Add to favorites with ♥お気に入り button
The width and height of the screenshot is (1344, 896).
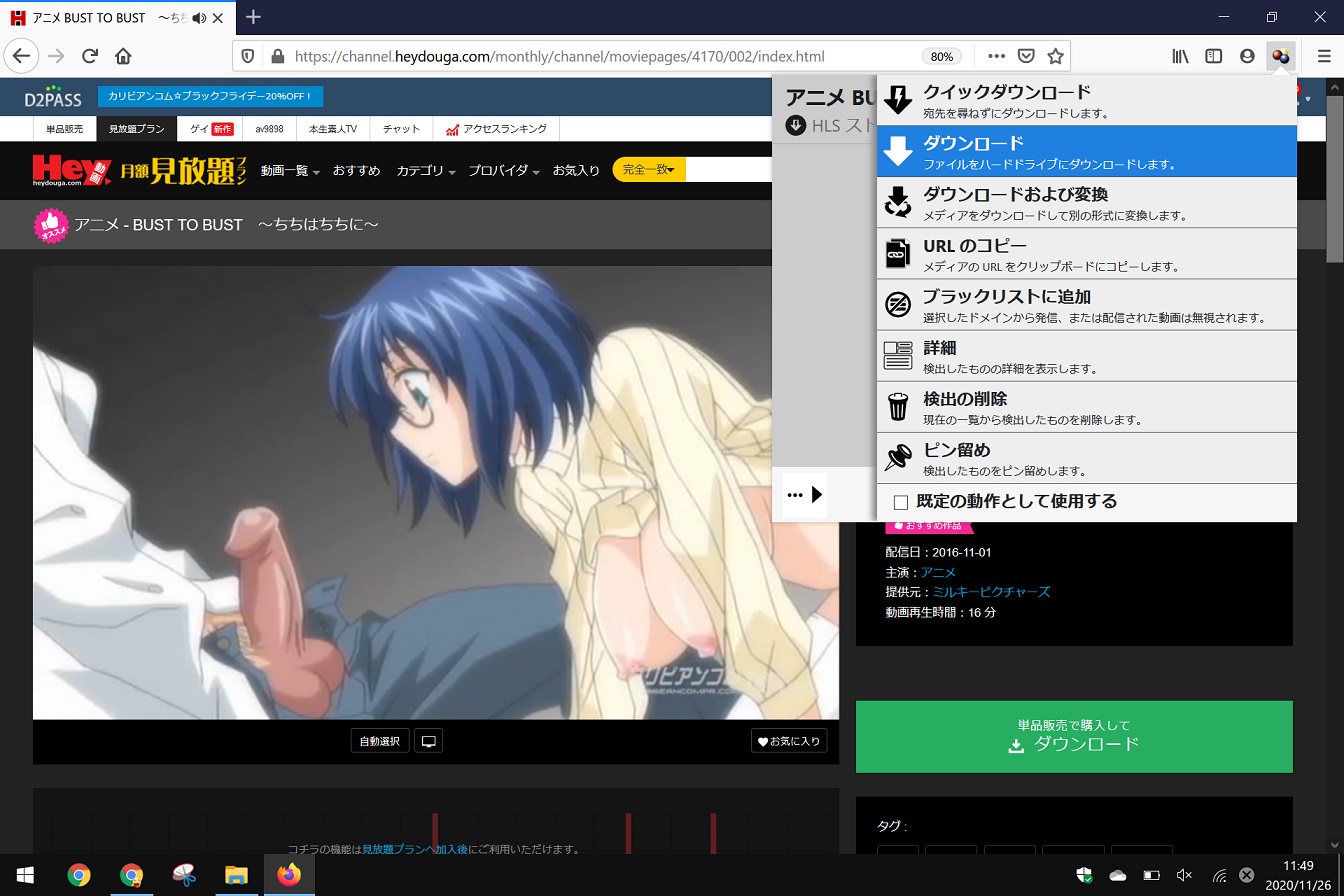[789, 741]
